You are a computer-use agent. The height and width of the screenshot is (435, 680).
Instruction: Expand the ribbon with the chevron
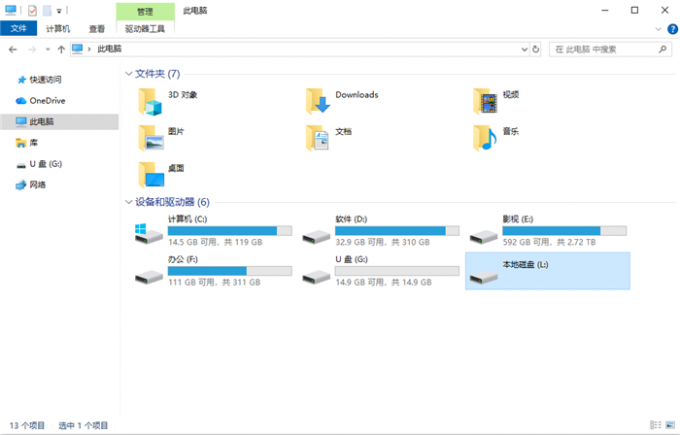coord(658,29)
